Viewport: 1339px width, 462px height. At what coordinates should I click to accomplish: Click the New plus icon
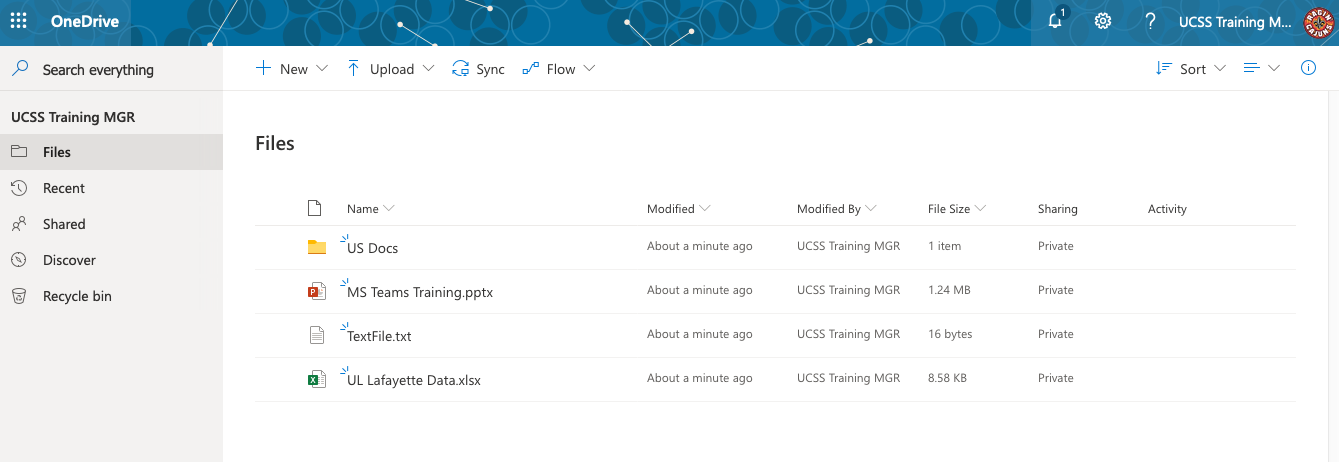pos(263,68)
